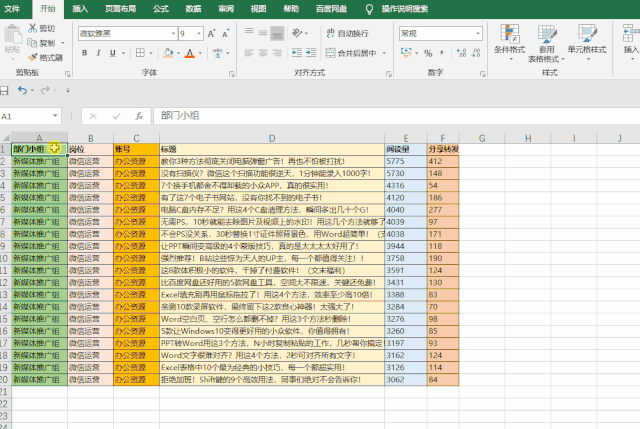Viewport: 640px width, 429px height.
Task: Click the Increase Indent icon
Action: click(x=311, y=53)
